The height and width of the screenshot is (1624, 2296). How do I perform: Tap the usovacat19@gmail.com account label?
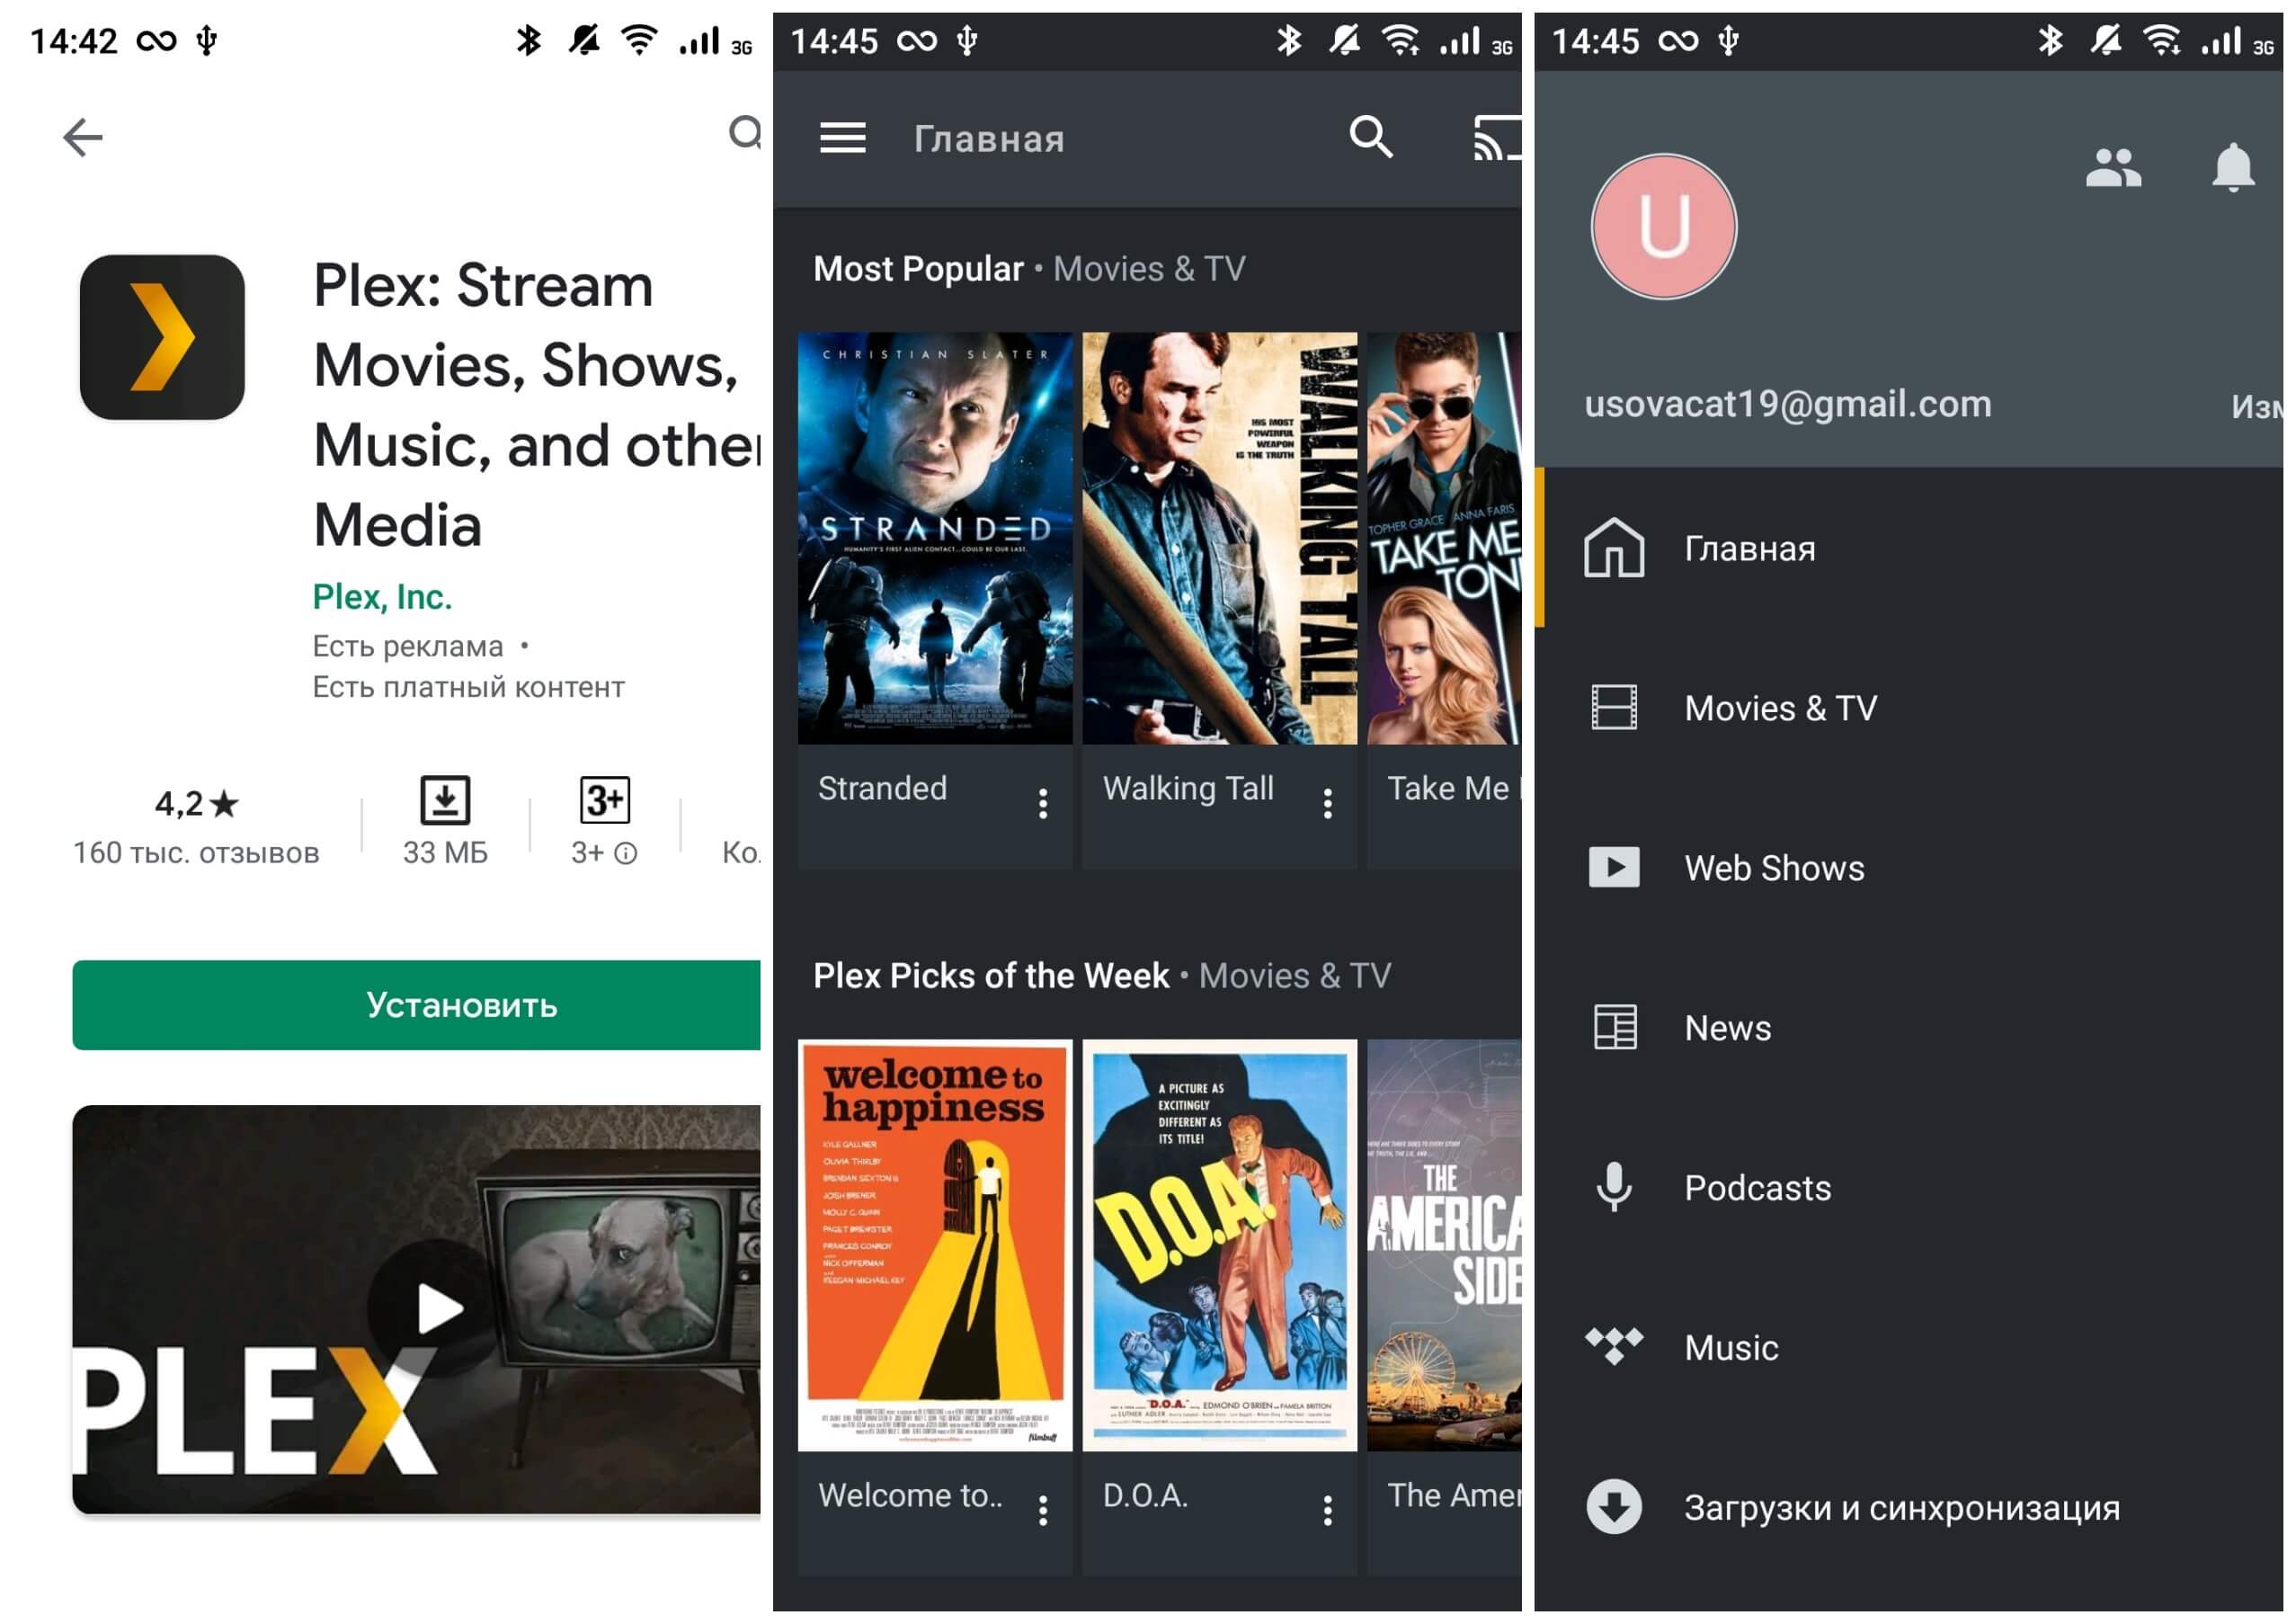click(1788, 404)
